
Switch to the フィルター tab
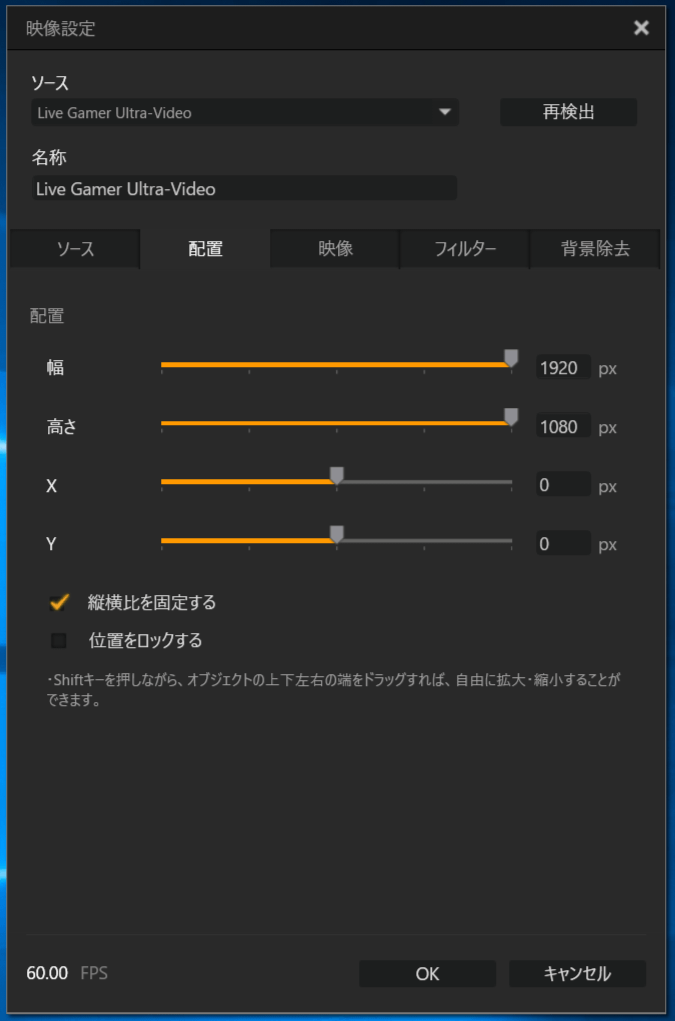(x=465, y=249)
